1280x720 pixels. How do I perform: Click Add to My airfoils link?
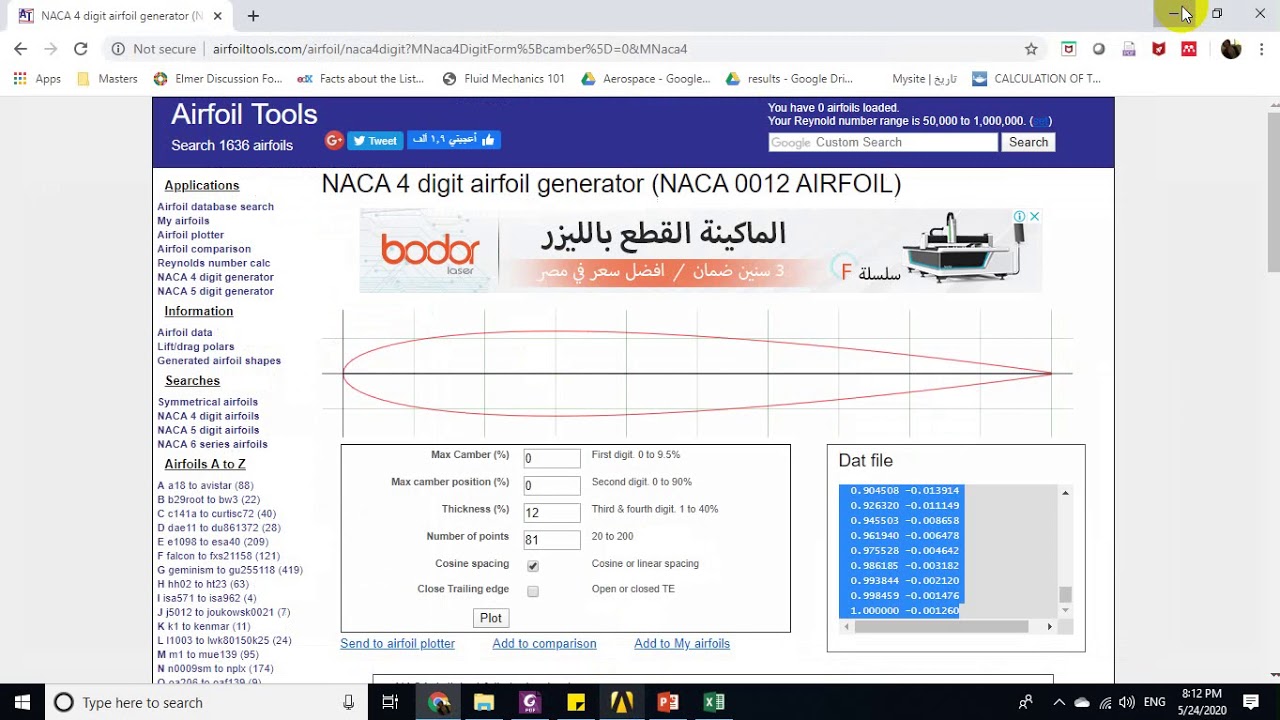tap(682, 644)
